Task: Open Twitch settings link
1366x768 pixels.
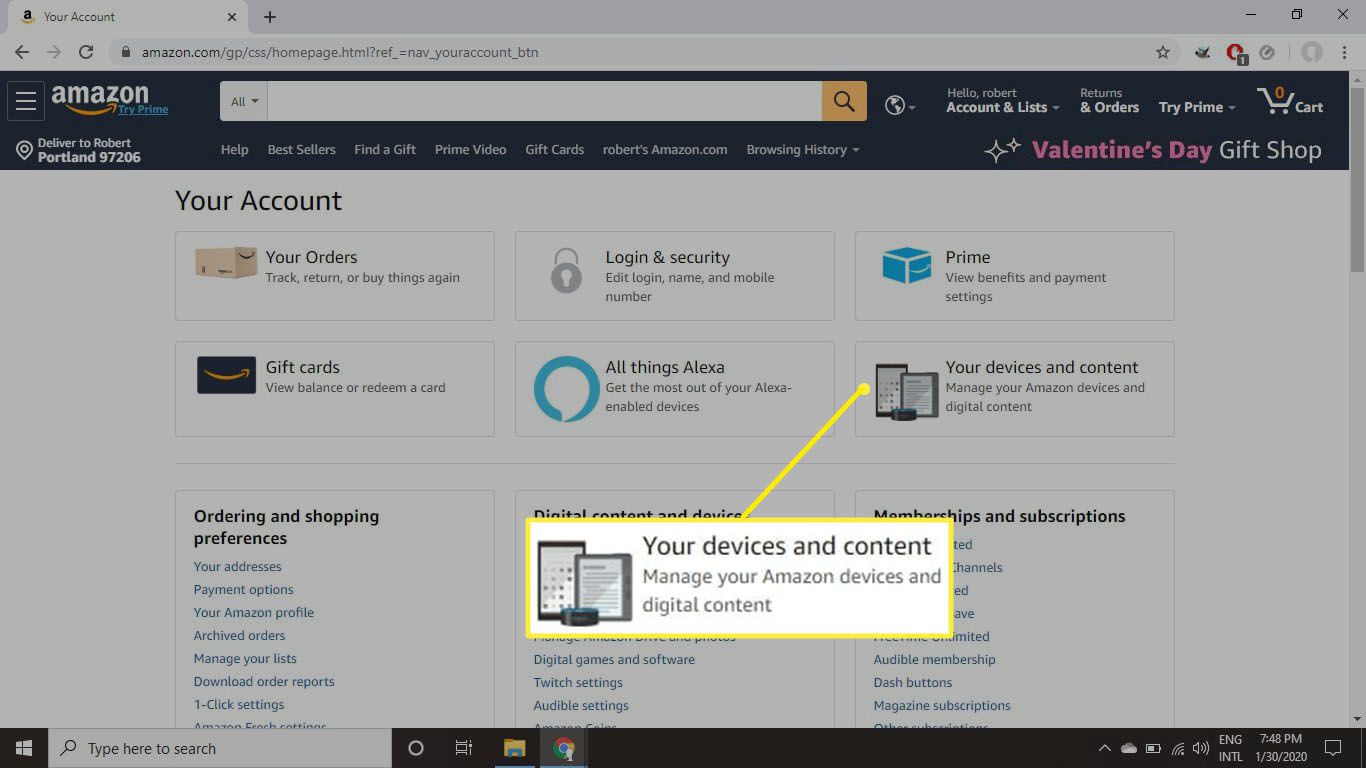Action: (578, 683)
